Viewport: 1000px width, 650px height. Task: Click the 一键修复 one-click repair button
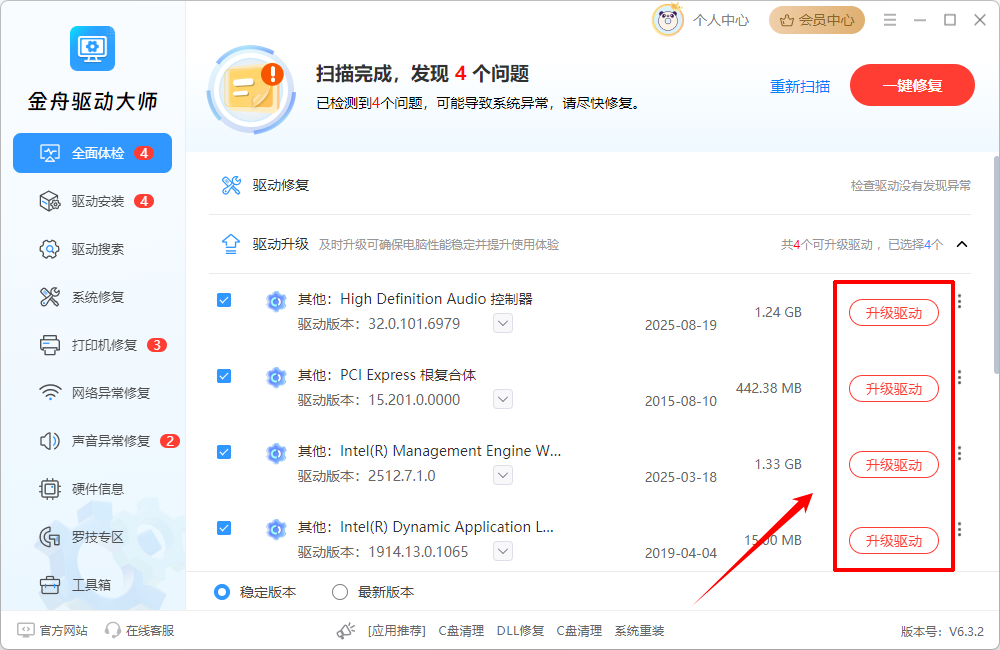[x=912, y=85]
